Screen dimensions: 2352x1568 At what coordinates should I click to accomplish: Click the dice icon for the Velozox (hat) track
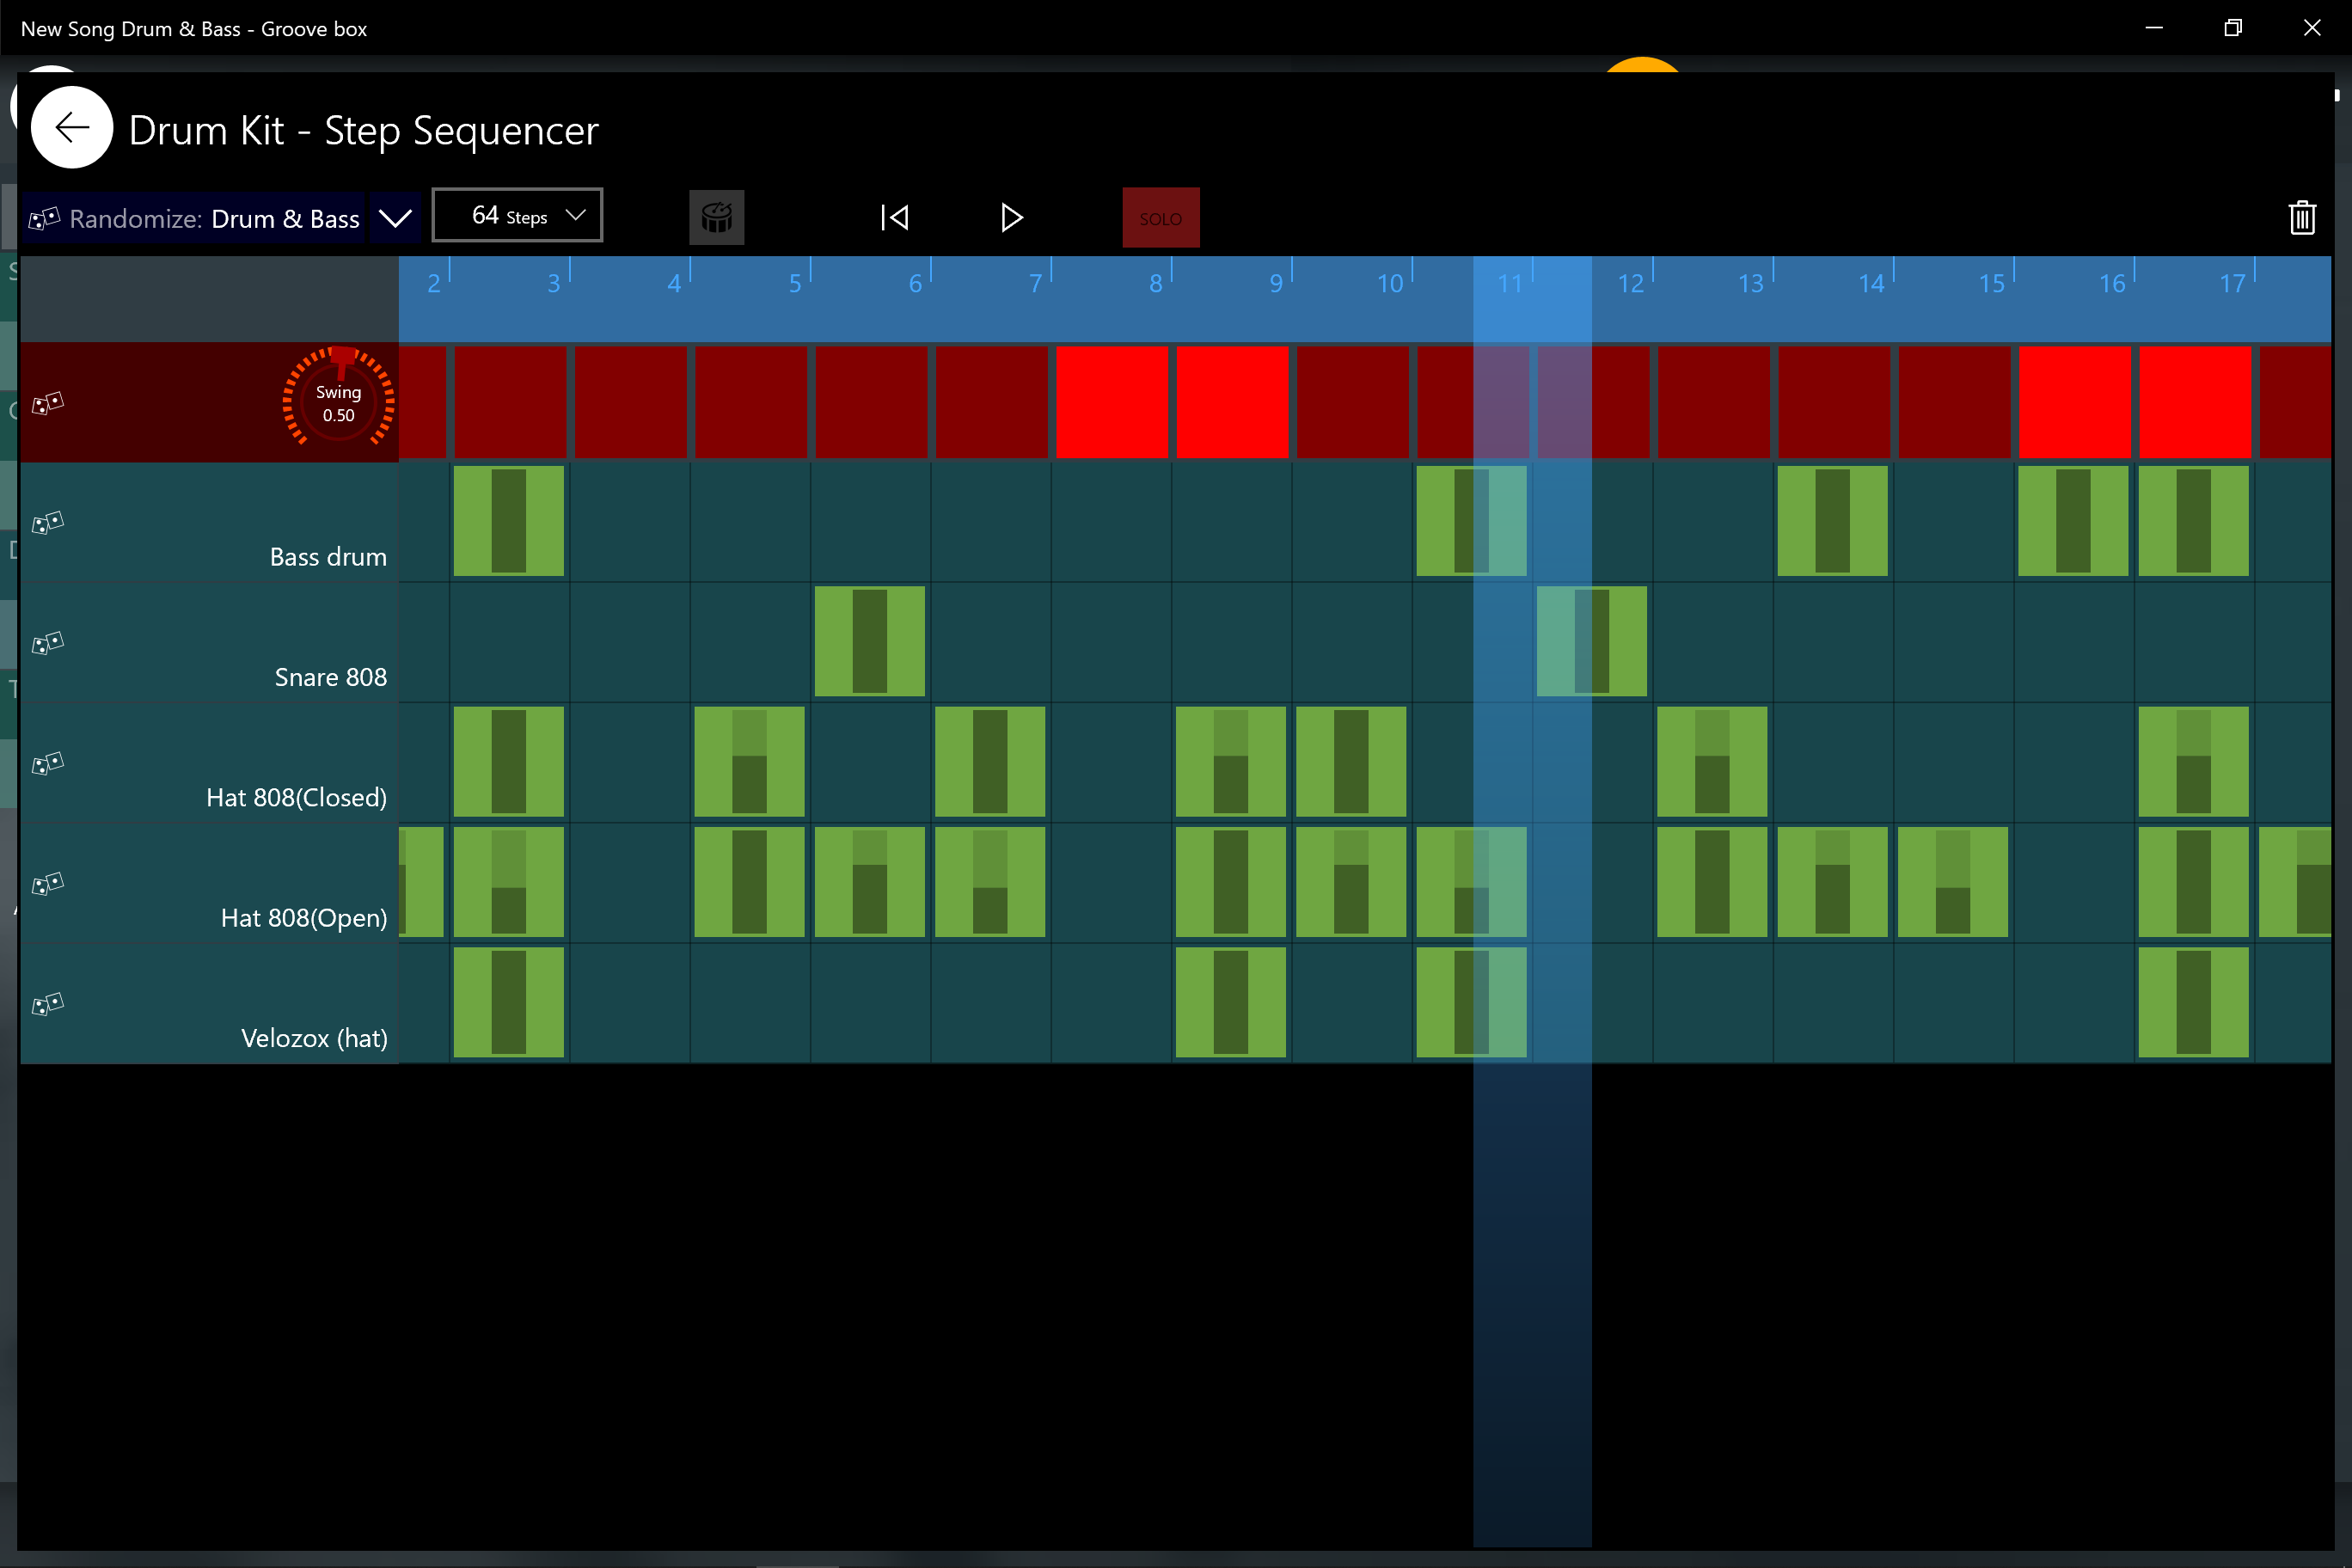pos(47,1004)
